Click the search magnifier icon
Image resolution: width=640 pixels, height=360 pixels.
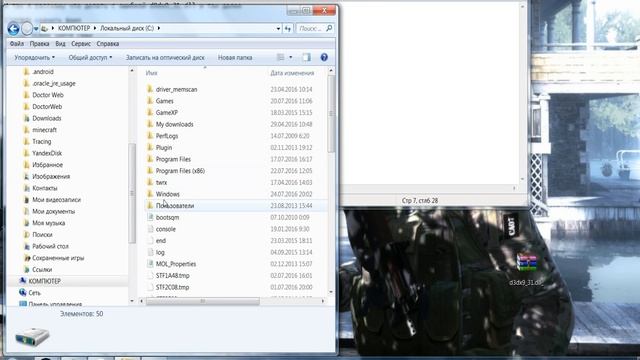coord(329,28)
